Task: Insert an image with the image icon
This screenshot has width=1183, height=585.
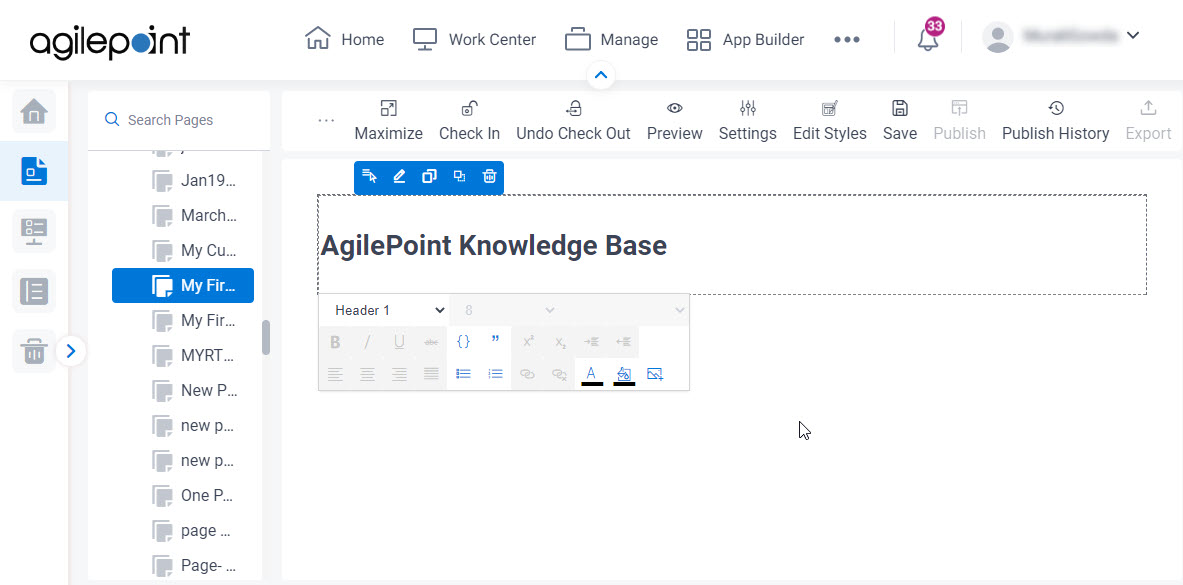Action: pos(655,374)
